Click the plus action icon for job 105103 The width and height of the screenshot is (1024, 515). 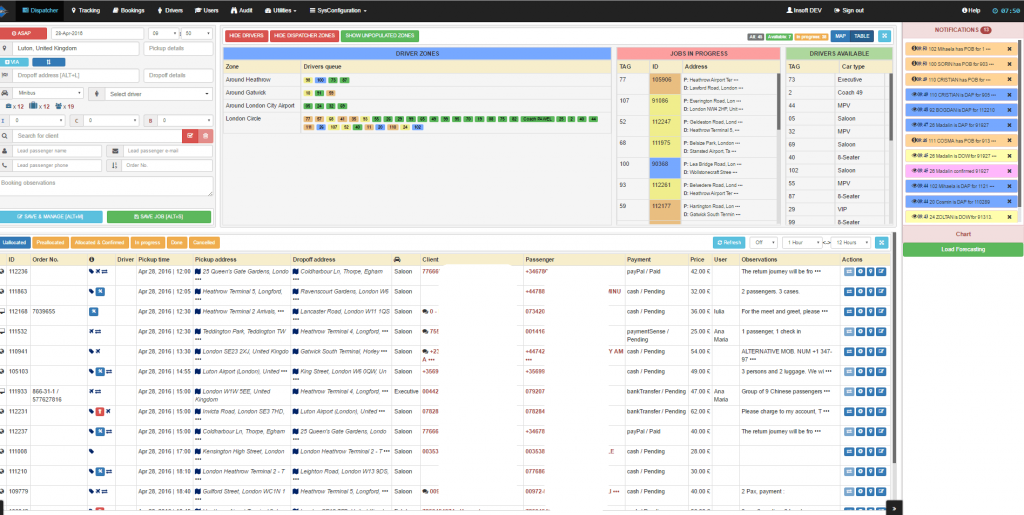click(861, 371)
